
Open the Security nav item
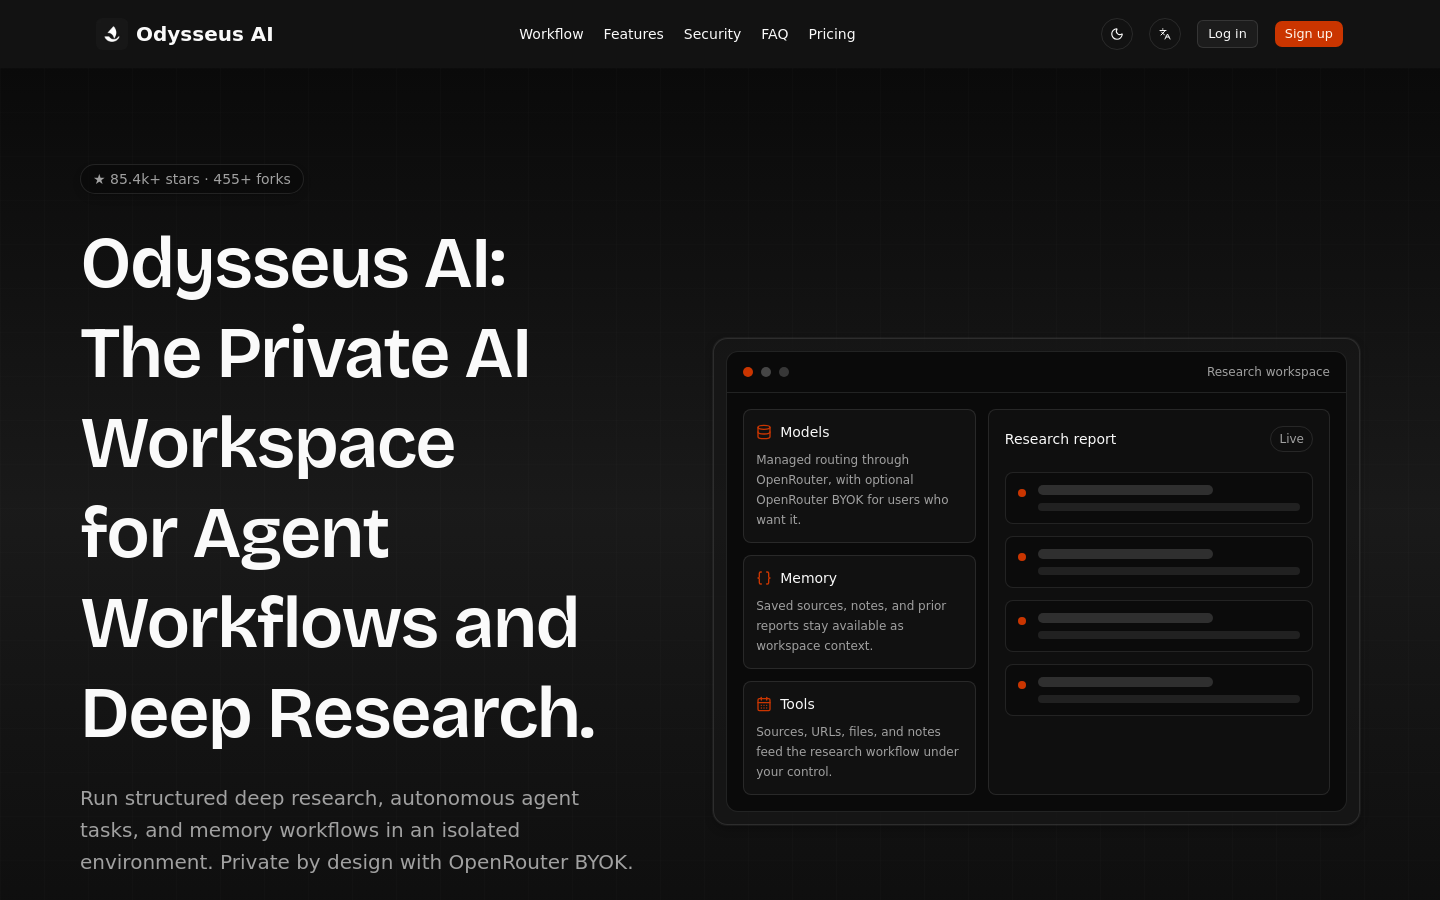click(x=712, y=34)
